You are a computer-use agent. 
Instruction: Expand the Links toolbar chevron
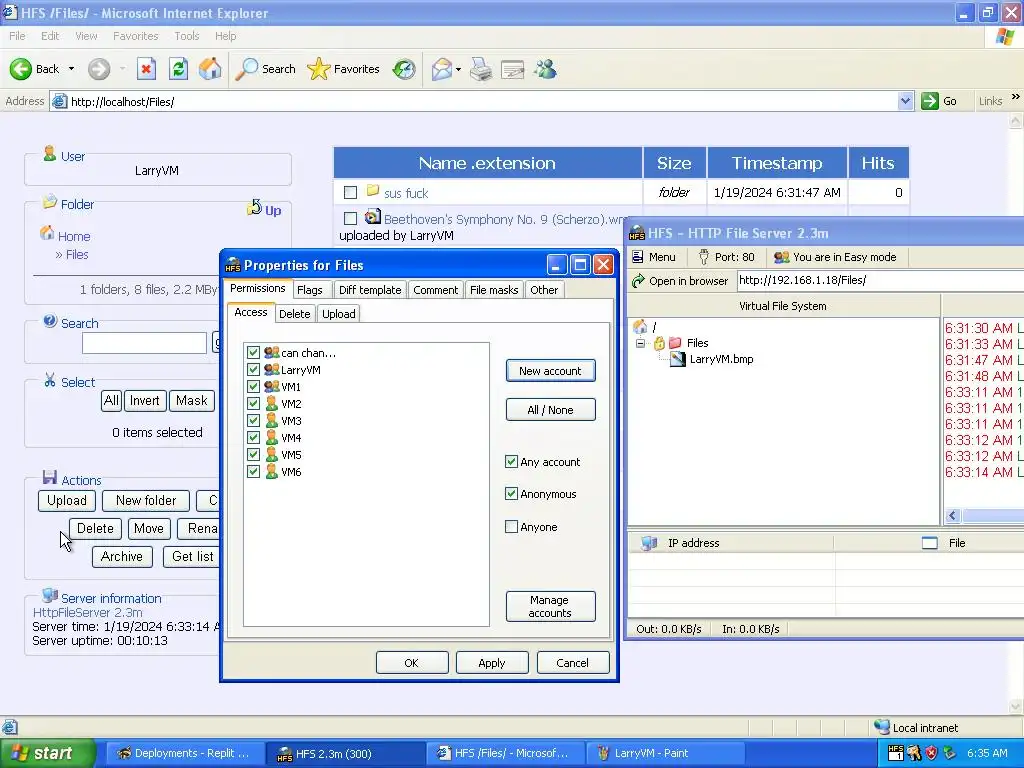1016,97
